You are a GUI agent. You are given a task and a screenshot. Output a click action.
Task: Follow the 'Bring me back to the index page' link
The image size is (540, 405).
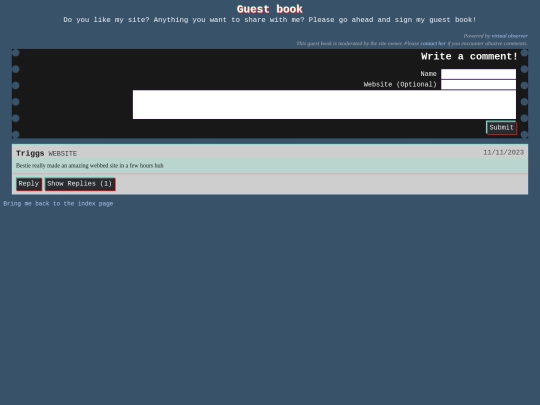click(58, 204)
